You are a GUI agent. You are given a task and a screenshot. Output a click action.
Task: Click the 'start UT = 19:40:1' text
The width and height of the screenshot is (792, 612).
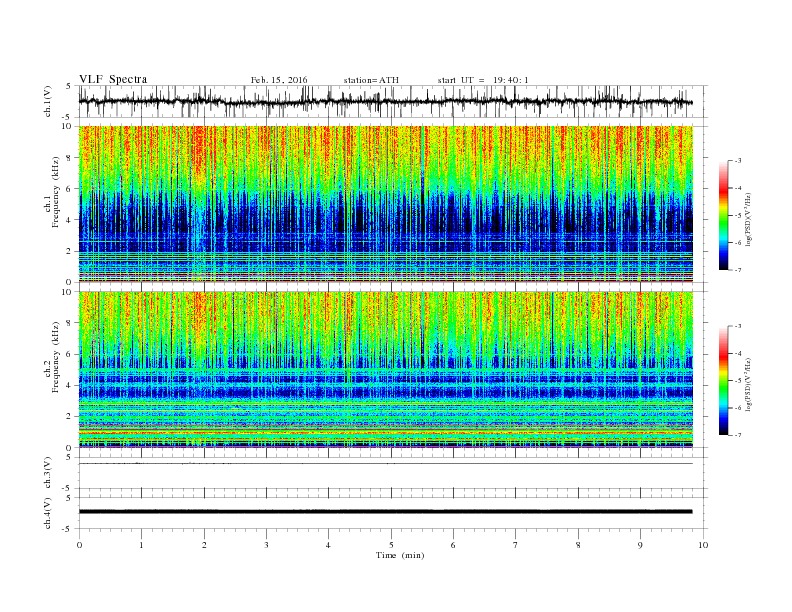point(483,80)
